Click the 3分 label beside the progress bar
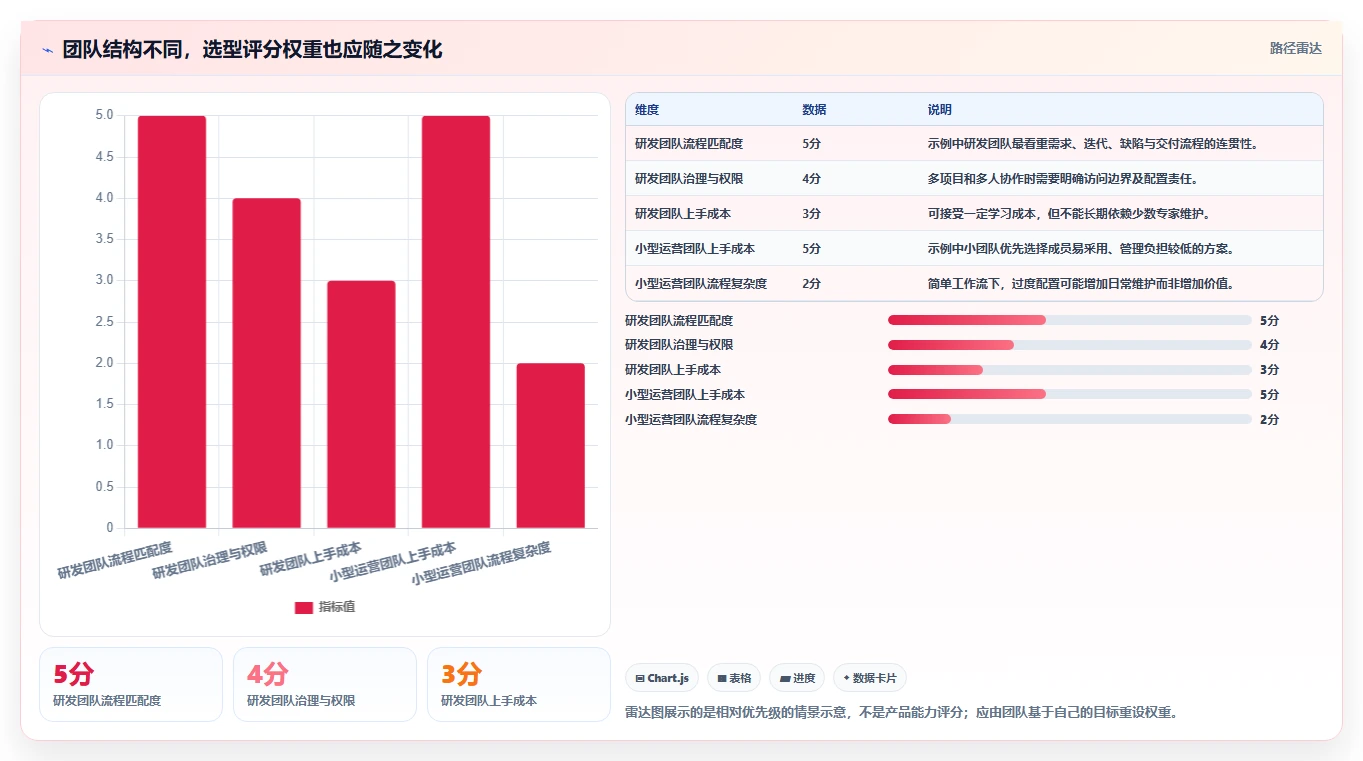Image resolution: width=1363 pixels, height=761 pixels. [1269, 370]
